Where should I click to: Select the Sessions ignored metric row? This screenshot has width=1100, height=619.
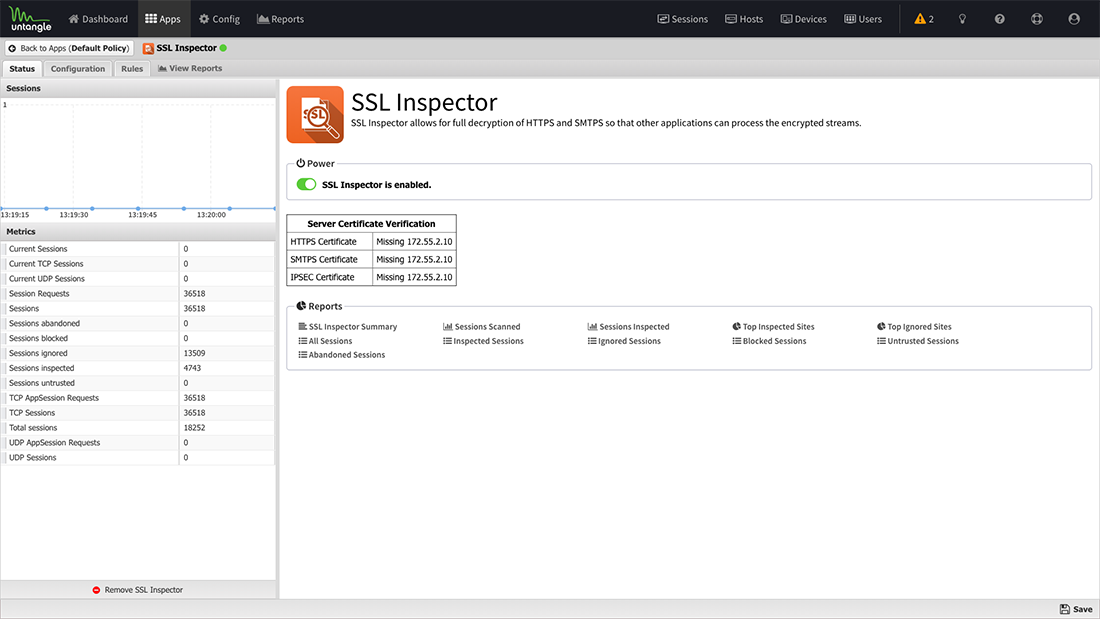point(138,353)
